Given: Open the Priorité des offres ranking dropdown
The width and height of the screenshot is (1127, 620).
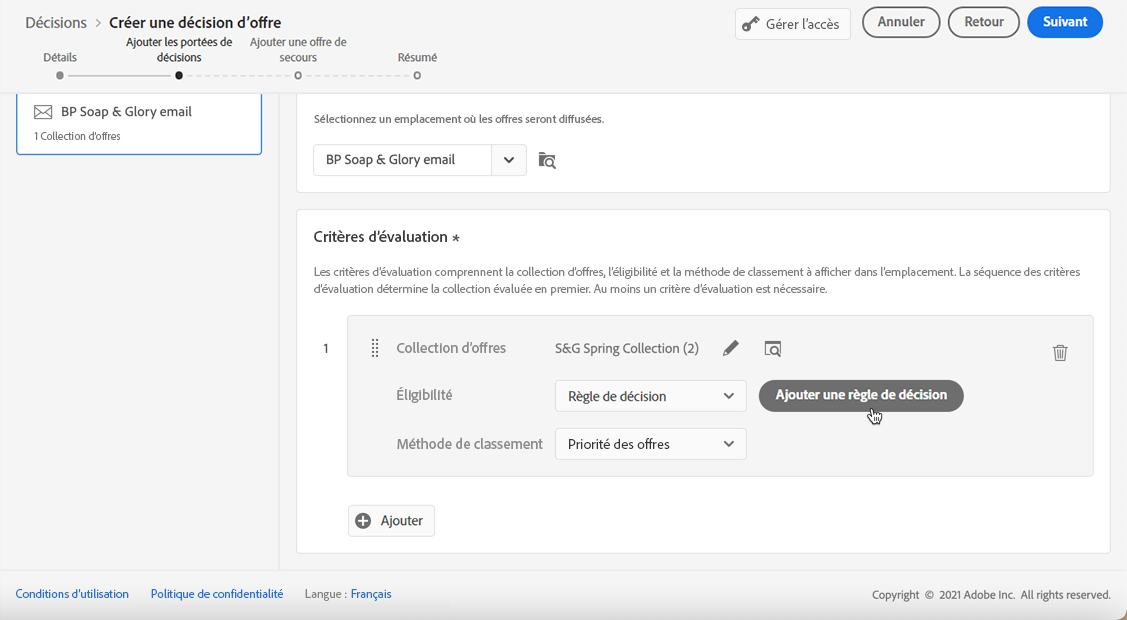Looking at the screenshot, I should [x=650, y=444].
